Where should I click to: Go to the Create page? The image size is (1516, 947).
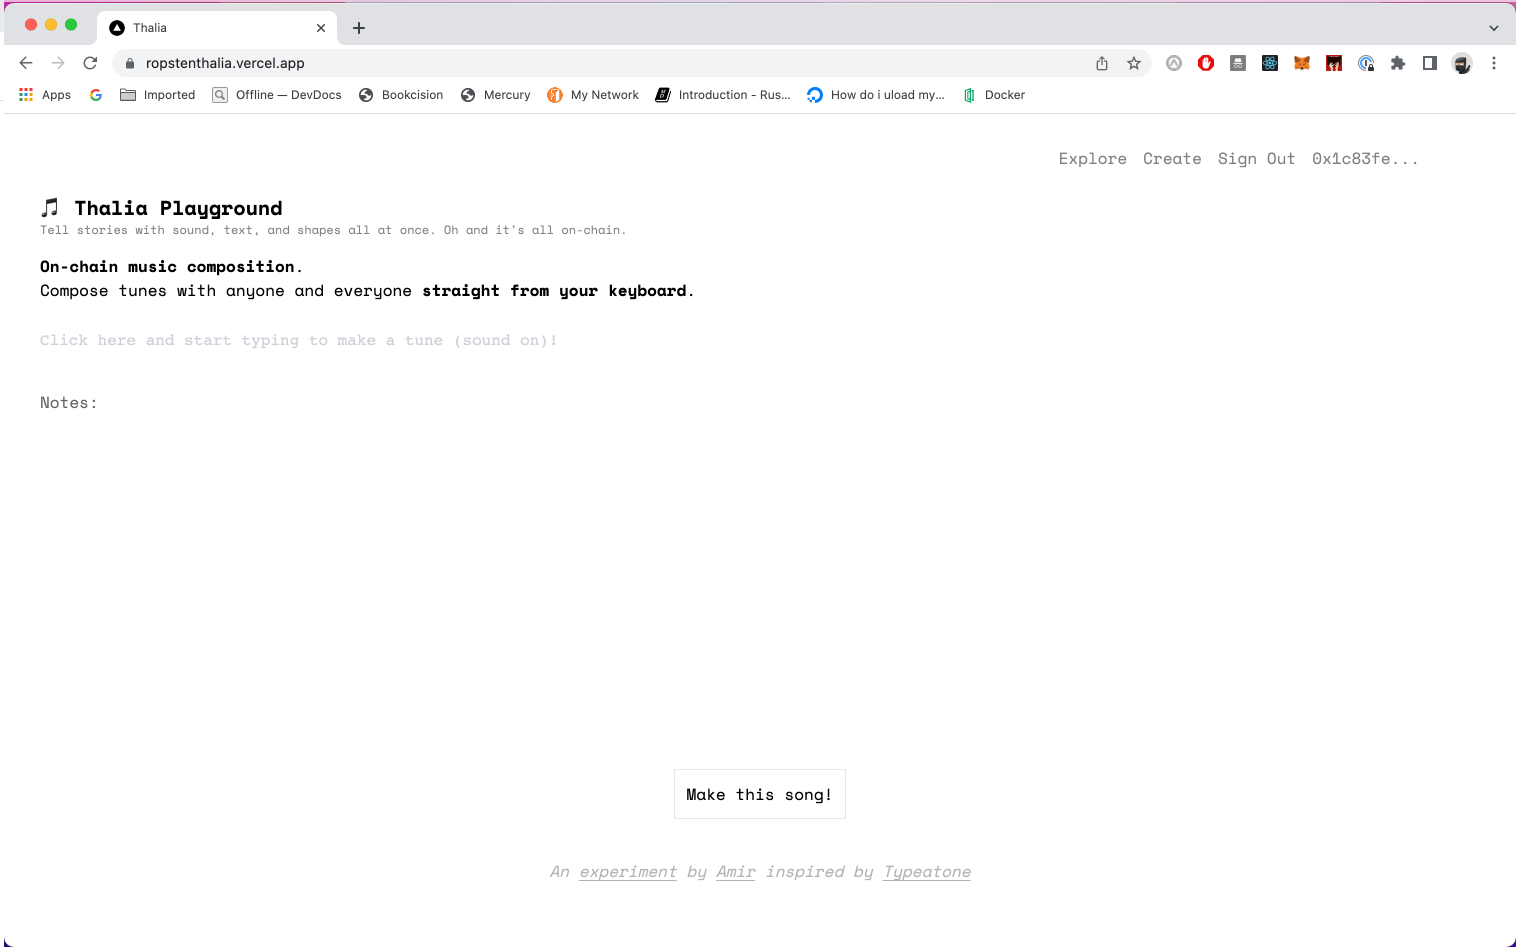(x=1172, y=159)
